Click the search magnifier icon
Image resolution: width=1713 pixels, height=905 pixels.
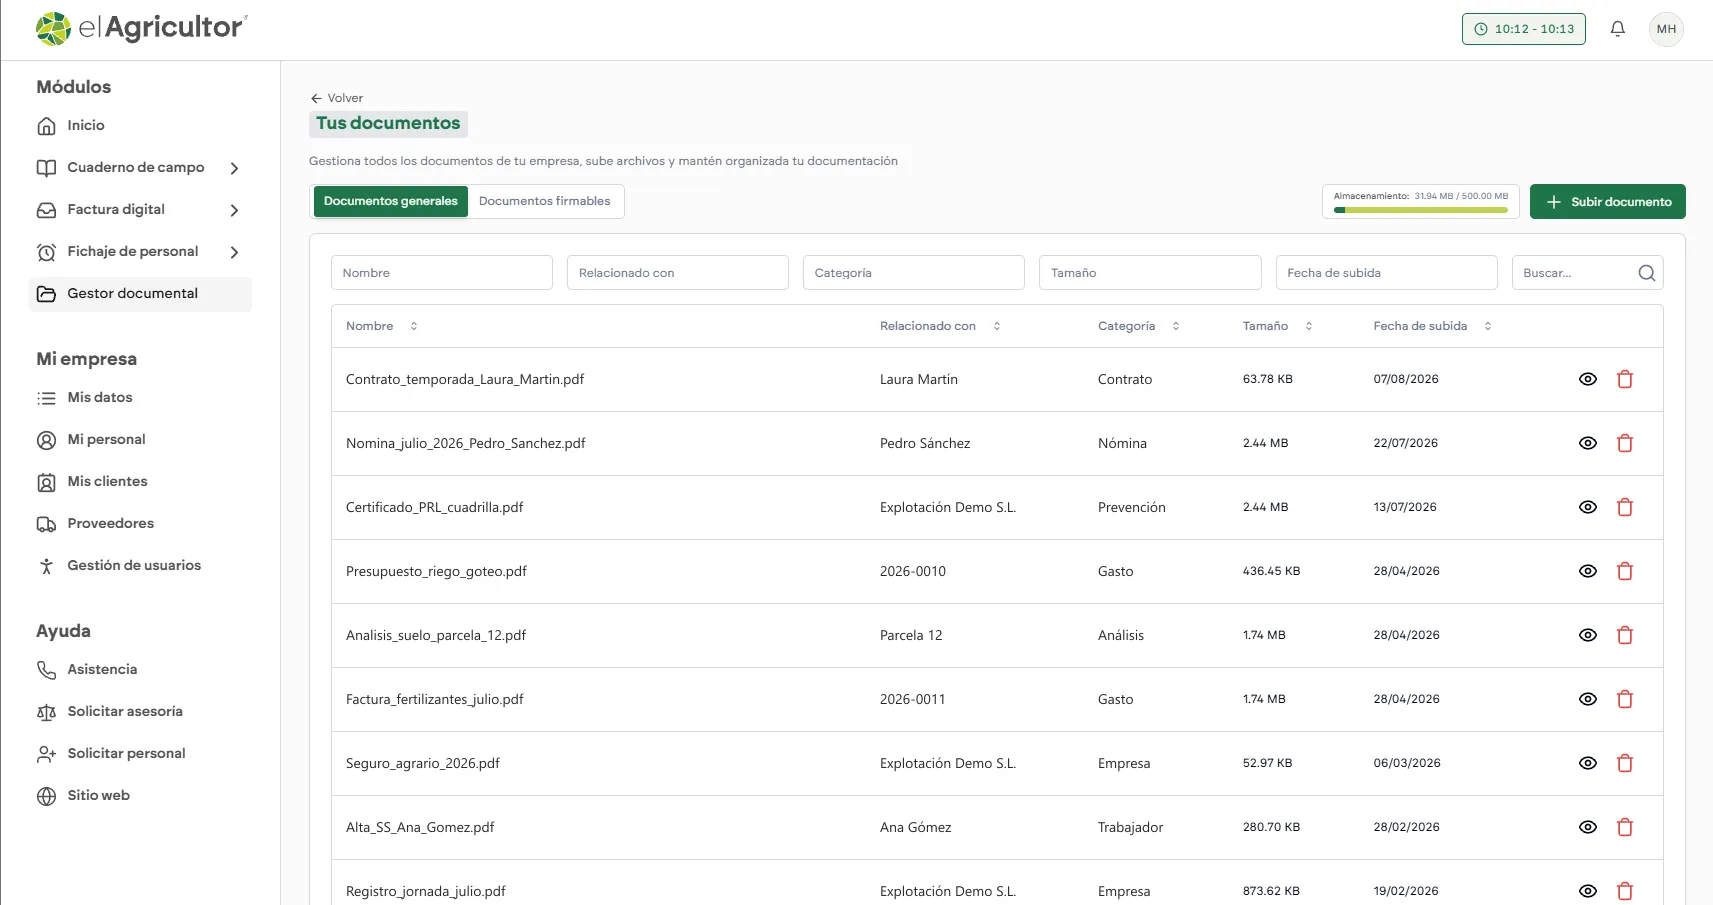pos(1646,273)
